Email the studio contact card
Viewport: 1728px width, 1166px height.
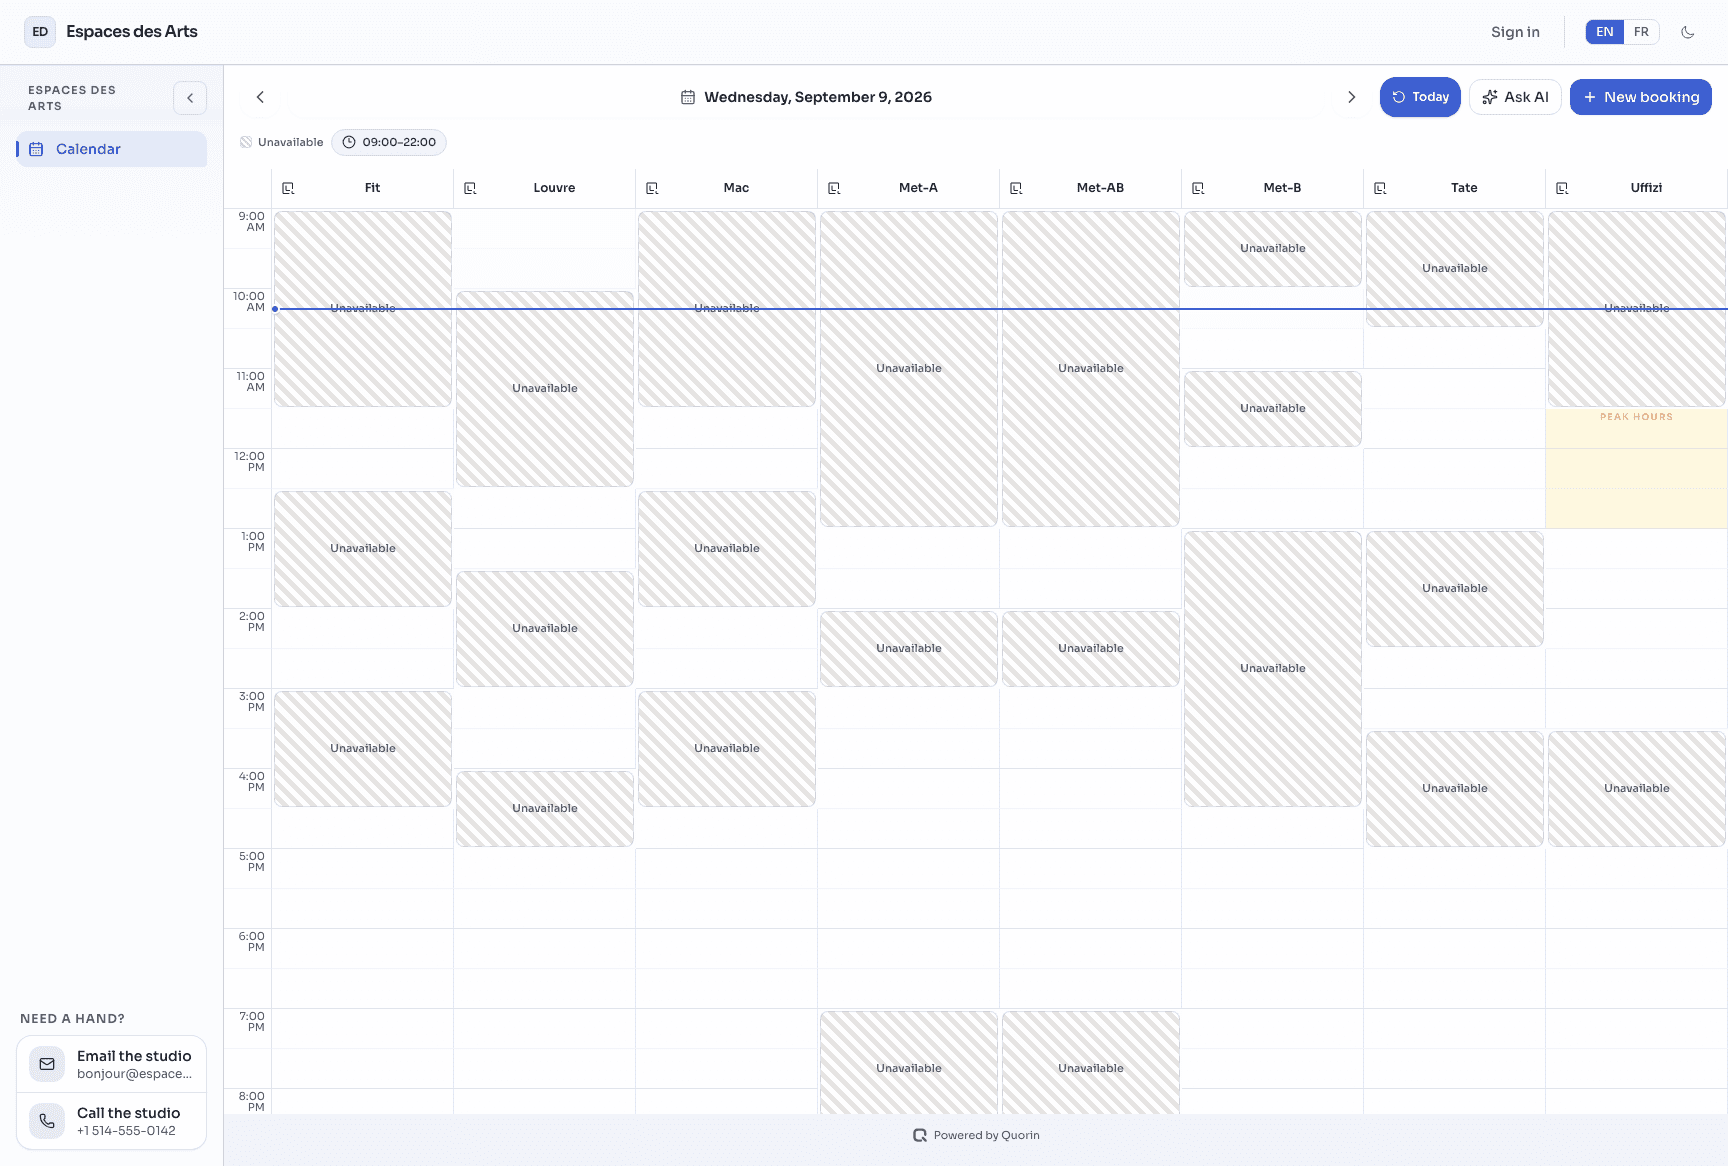tap(111, 1064)
